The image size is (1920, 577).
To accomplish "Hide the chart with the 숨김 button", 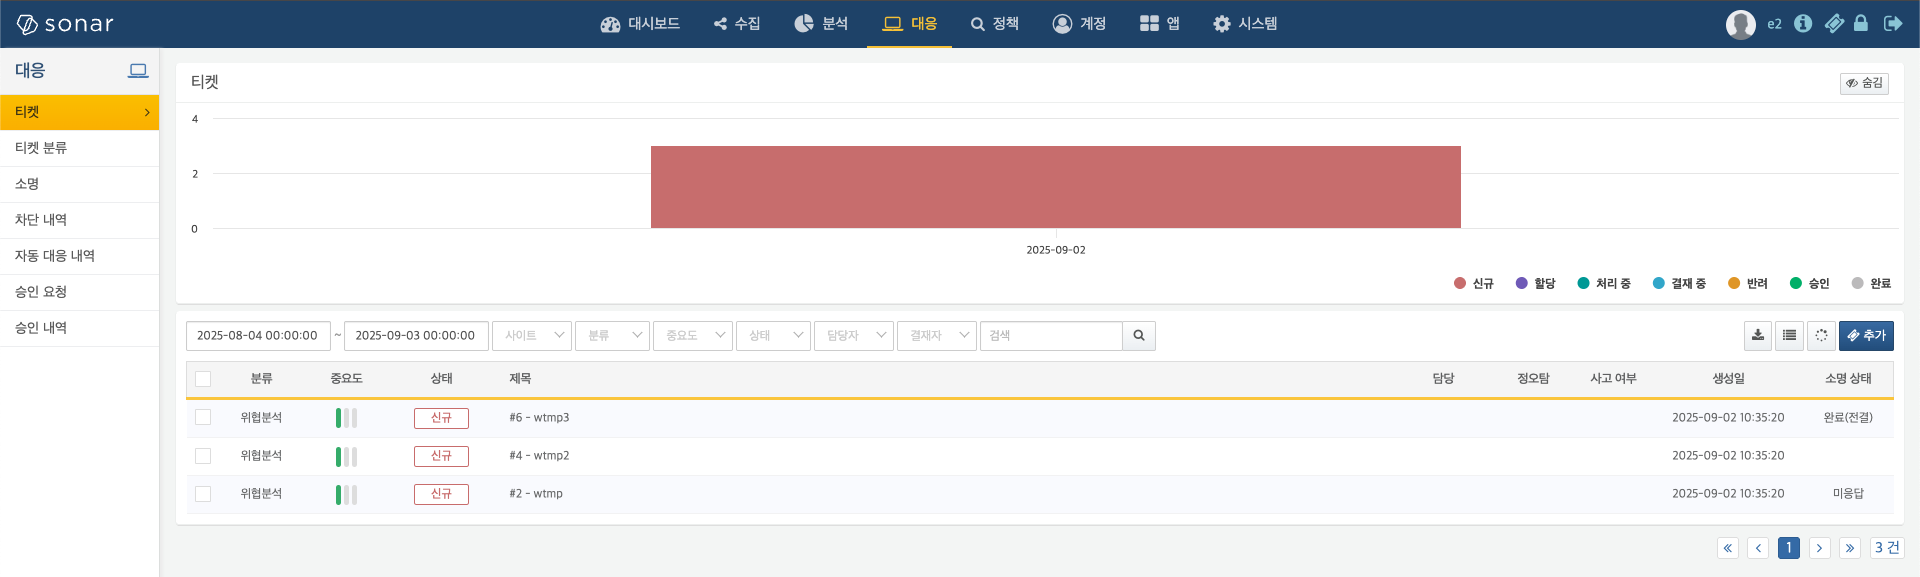I will (1864, 83).
